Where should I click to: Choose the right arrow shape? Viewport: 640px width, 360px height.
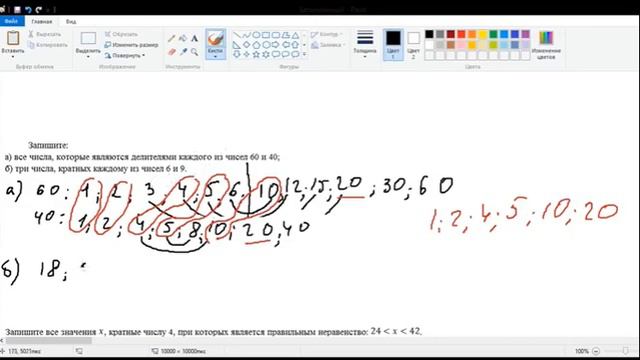[x=276, y=45]
